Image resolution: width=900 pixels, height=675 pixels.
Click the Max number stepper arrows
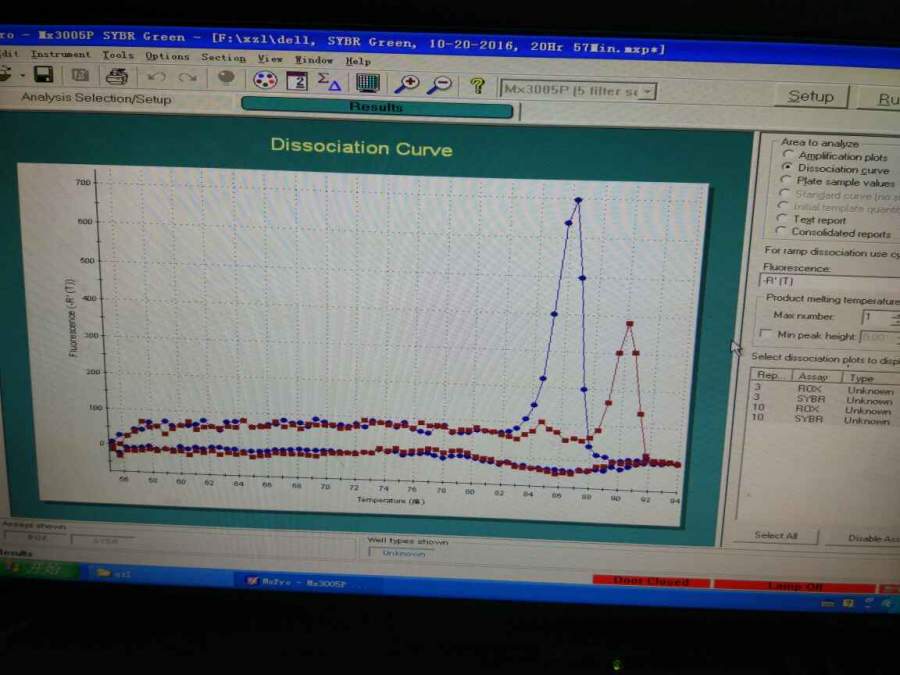point(895,318)
